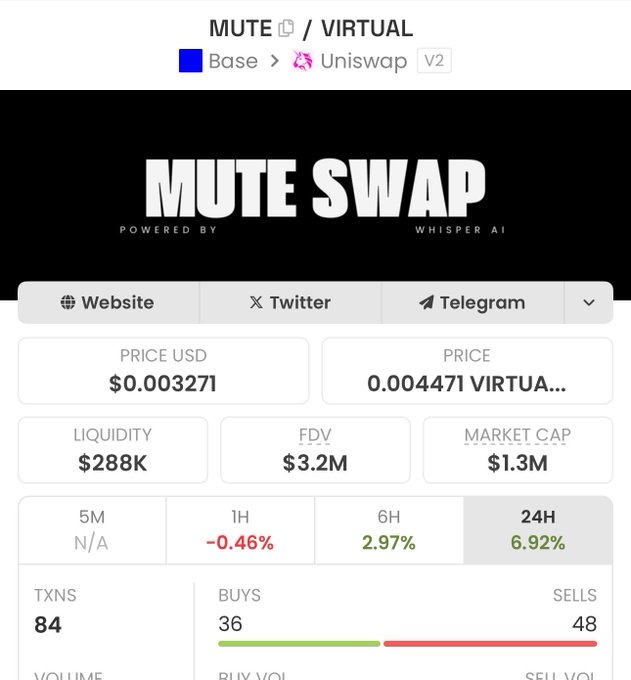Click the globe icon for Website
This screenshot has height=680, width=631.
[x=68, y=302]
